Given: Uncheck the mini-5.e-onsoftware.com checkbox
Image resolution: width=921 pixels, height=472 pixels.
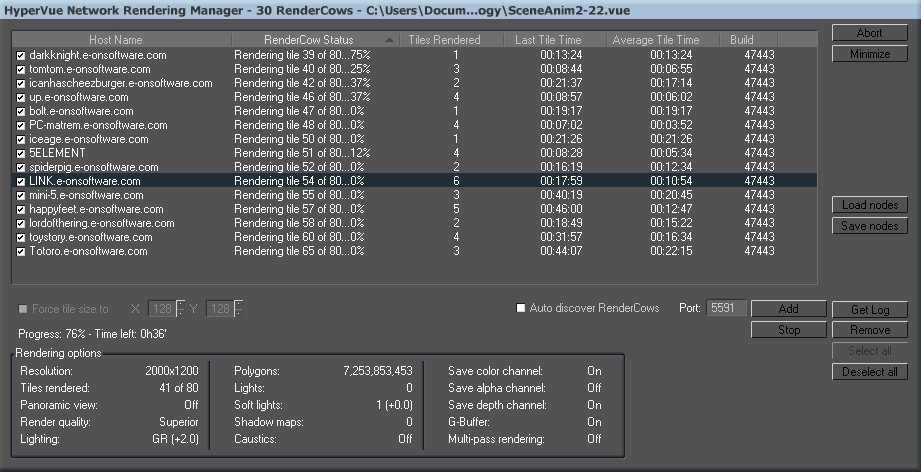Looking at the screenshot, I should pos(21,196).
